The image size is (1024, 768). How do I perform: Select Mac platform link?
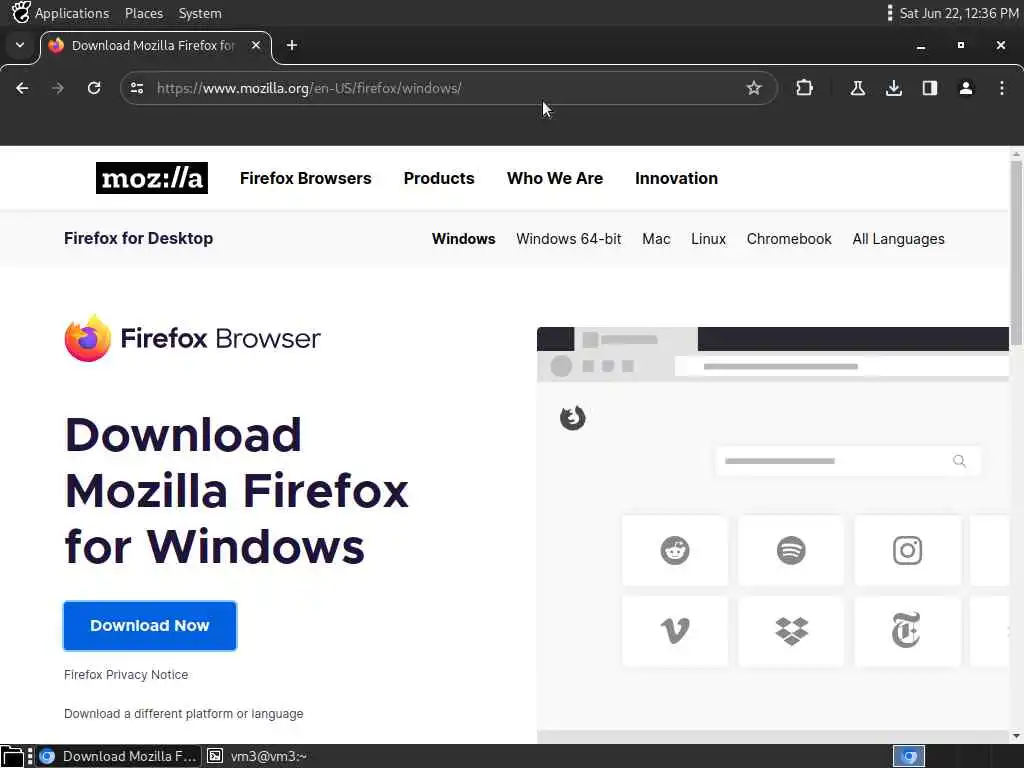656,239
